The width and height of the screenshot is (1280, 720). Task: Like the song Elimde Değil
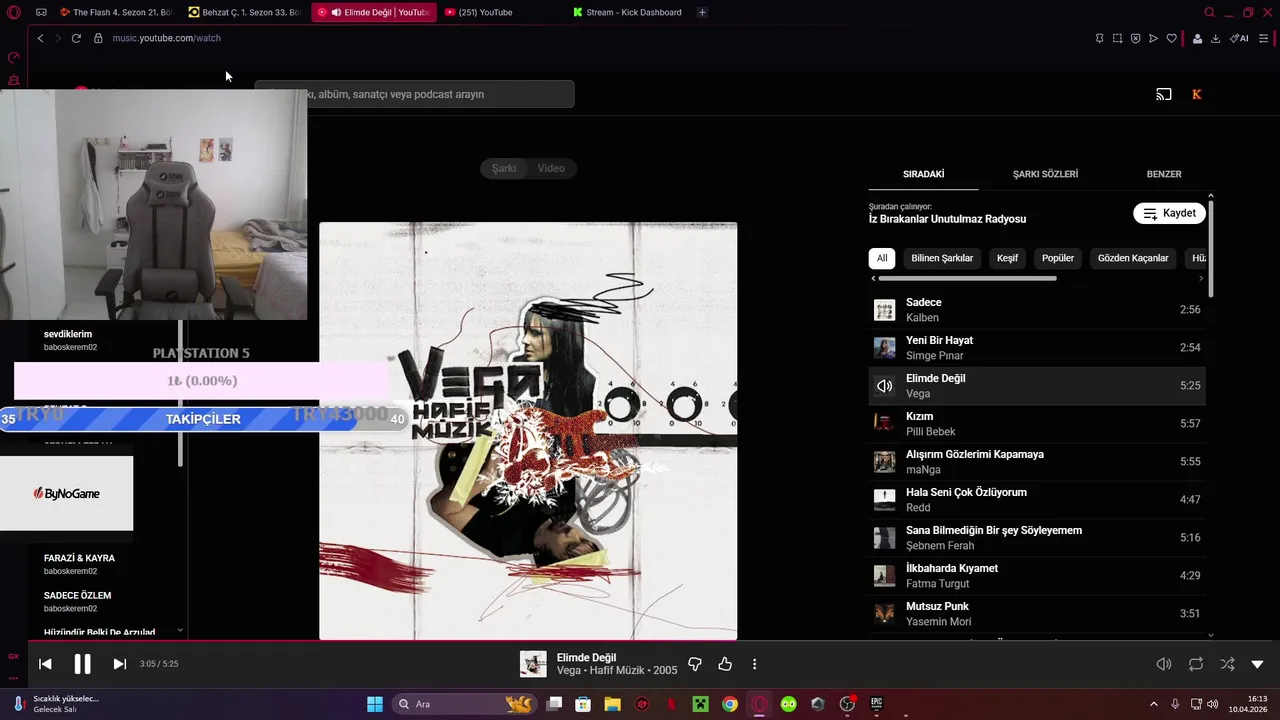[725, 664]
